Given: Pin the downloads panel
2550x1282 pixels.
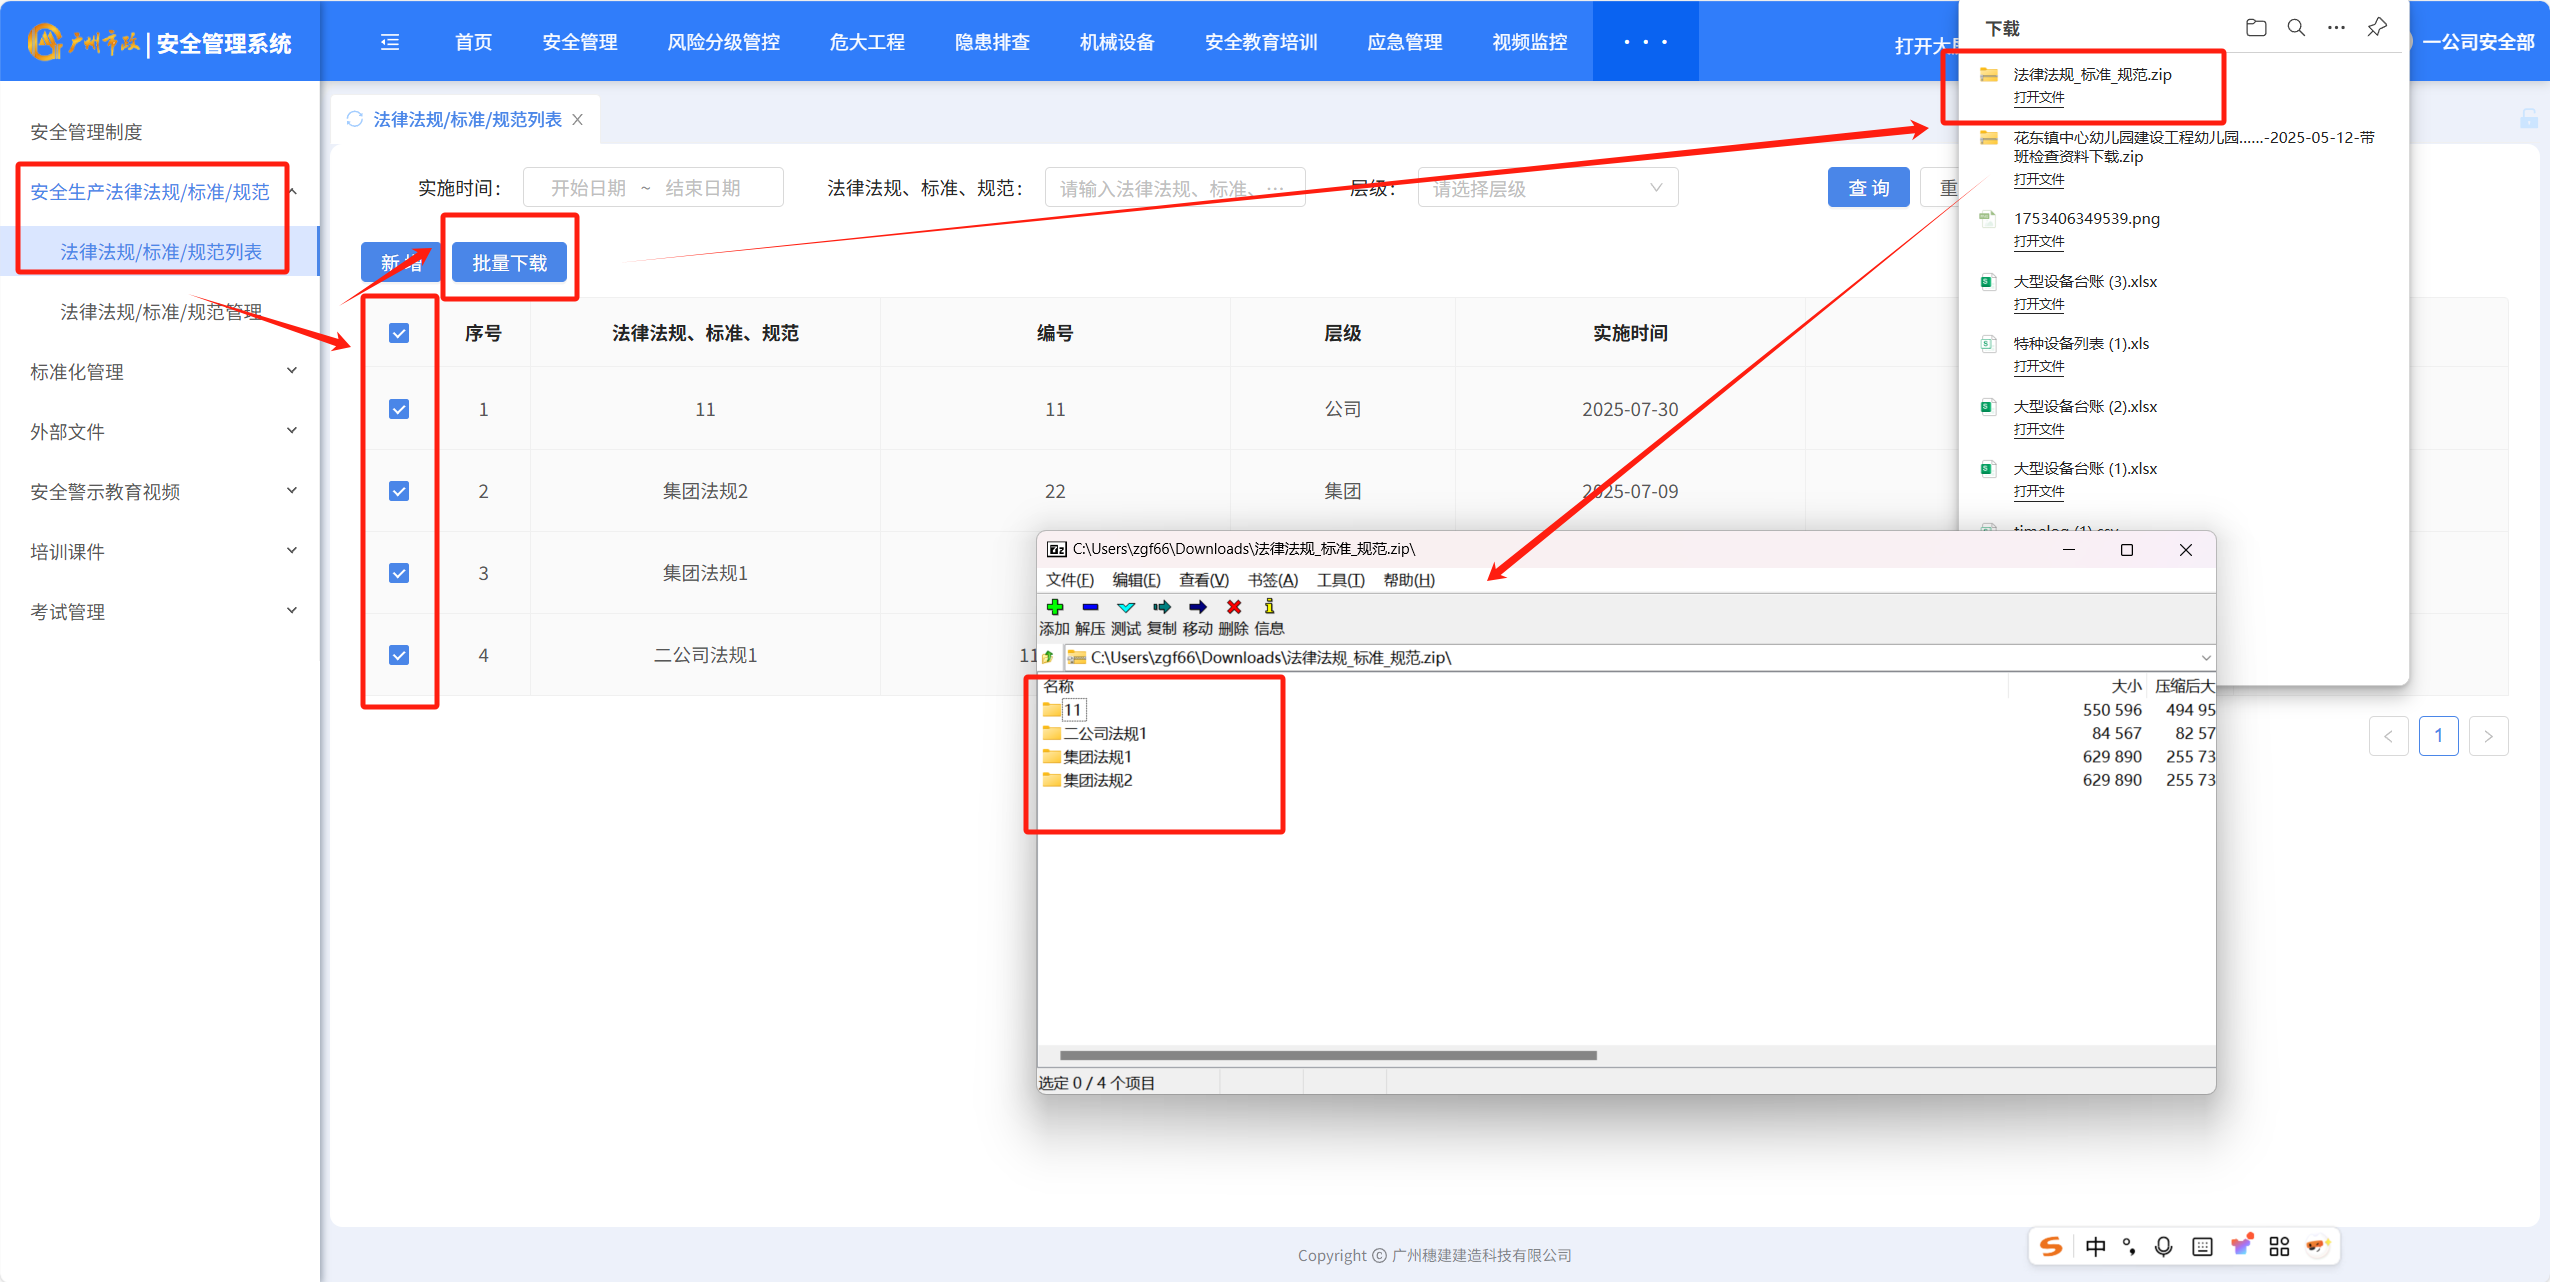Looking at the screenshot, I should point(2377,28).
